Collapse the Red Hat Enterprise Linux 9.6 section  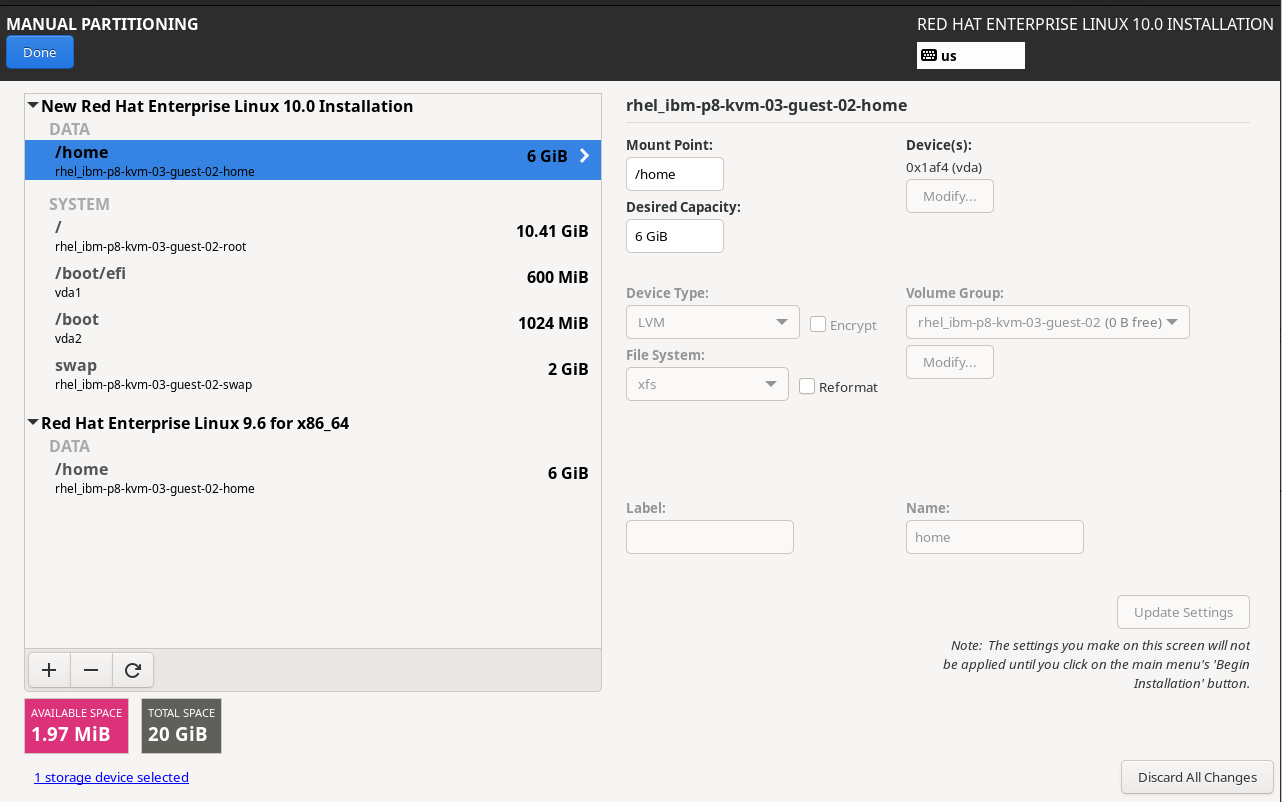point(33,423)
